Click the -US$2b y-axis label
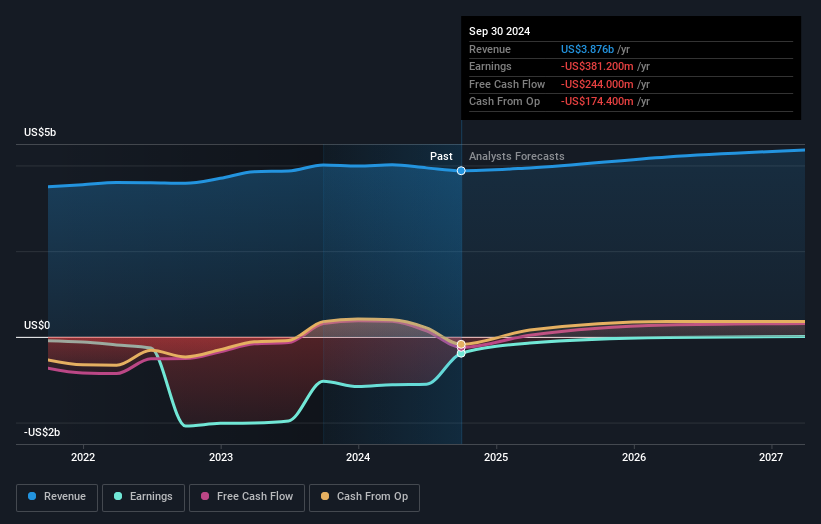 tap(42, 432)
